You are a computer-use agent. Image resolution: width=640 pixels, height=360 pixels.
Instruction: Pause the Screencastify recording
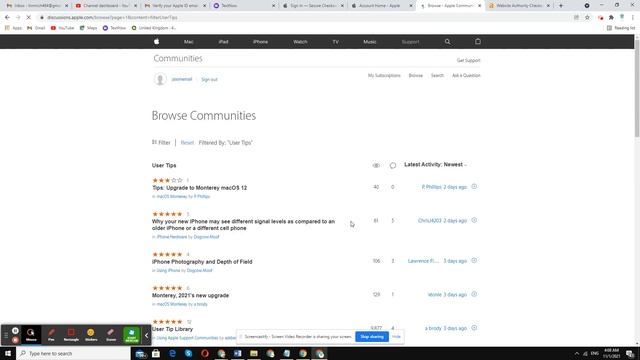pos(15,331)
